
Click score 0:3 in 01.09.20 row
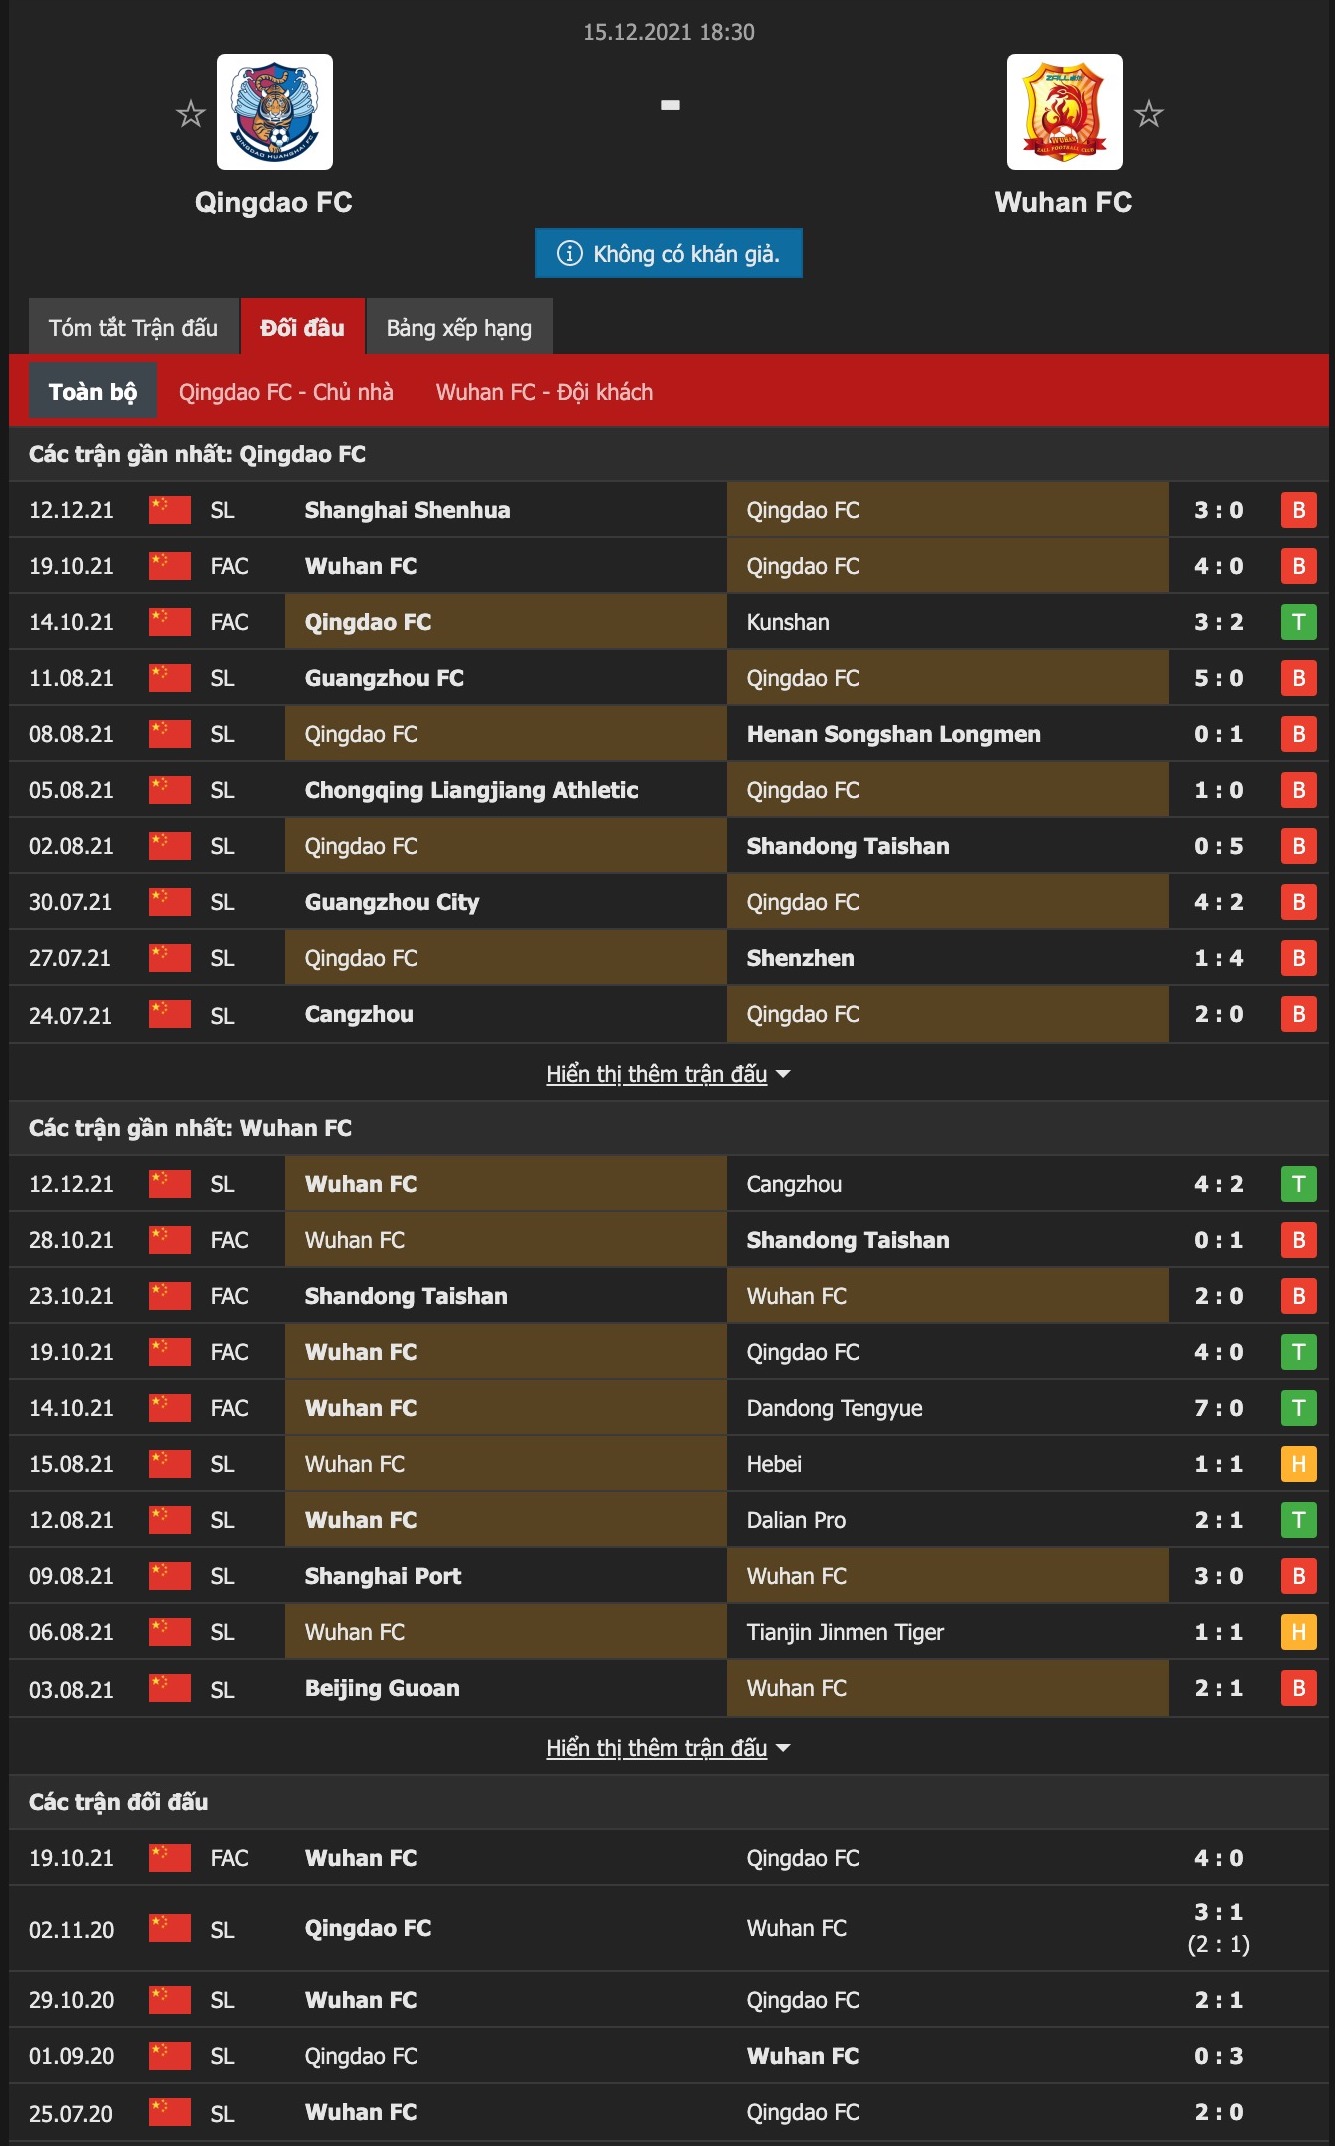1219,2056
